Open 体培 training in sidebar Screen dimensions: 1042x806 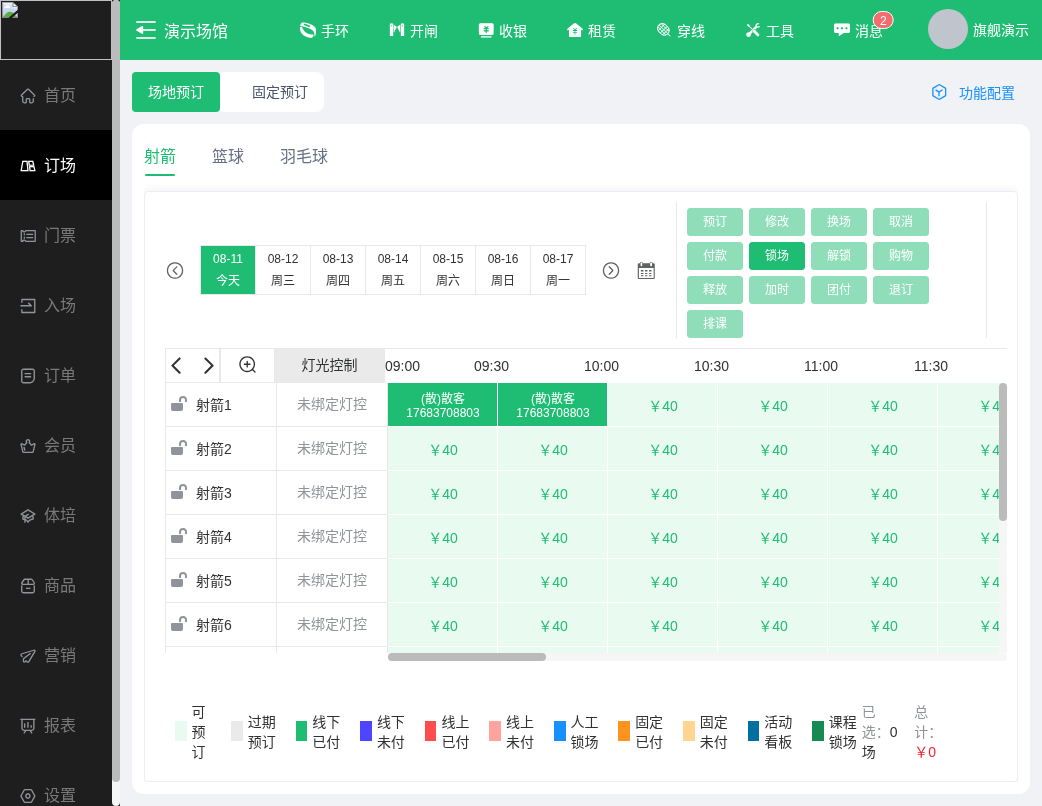(x=56, y=516)
